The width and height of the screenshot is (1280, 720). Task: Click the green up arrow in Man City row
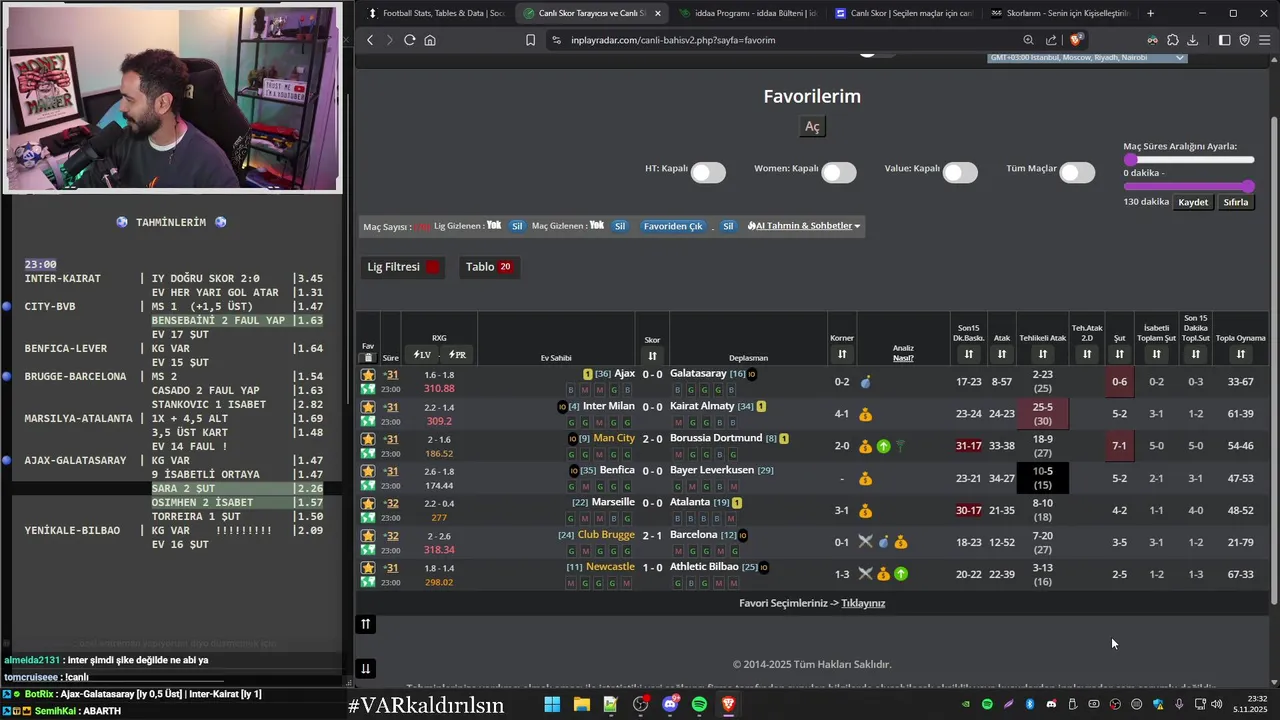pos(883,446)
